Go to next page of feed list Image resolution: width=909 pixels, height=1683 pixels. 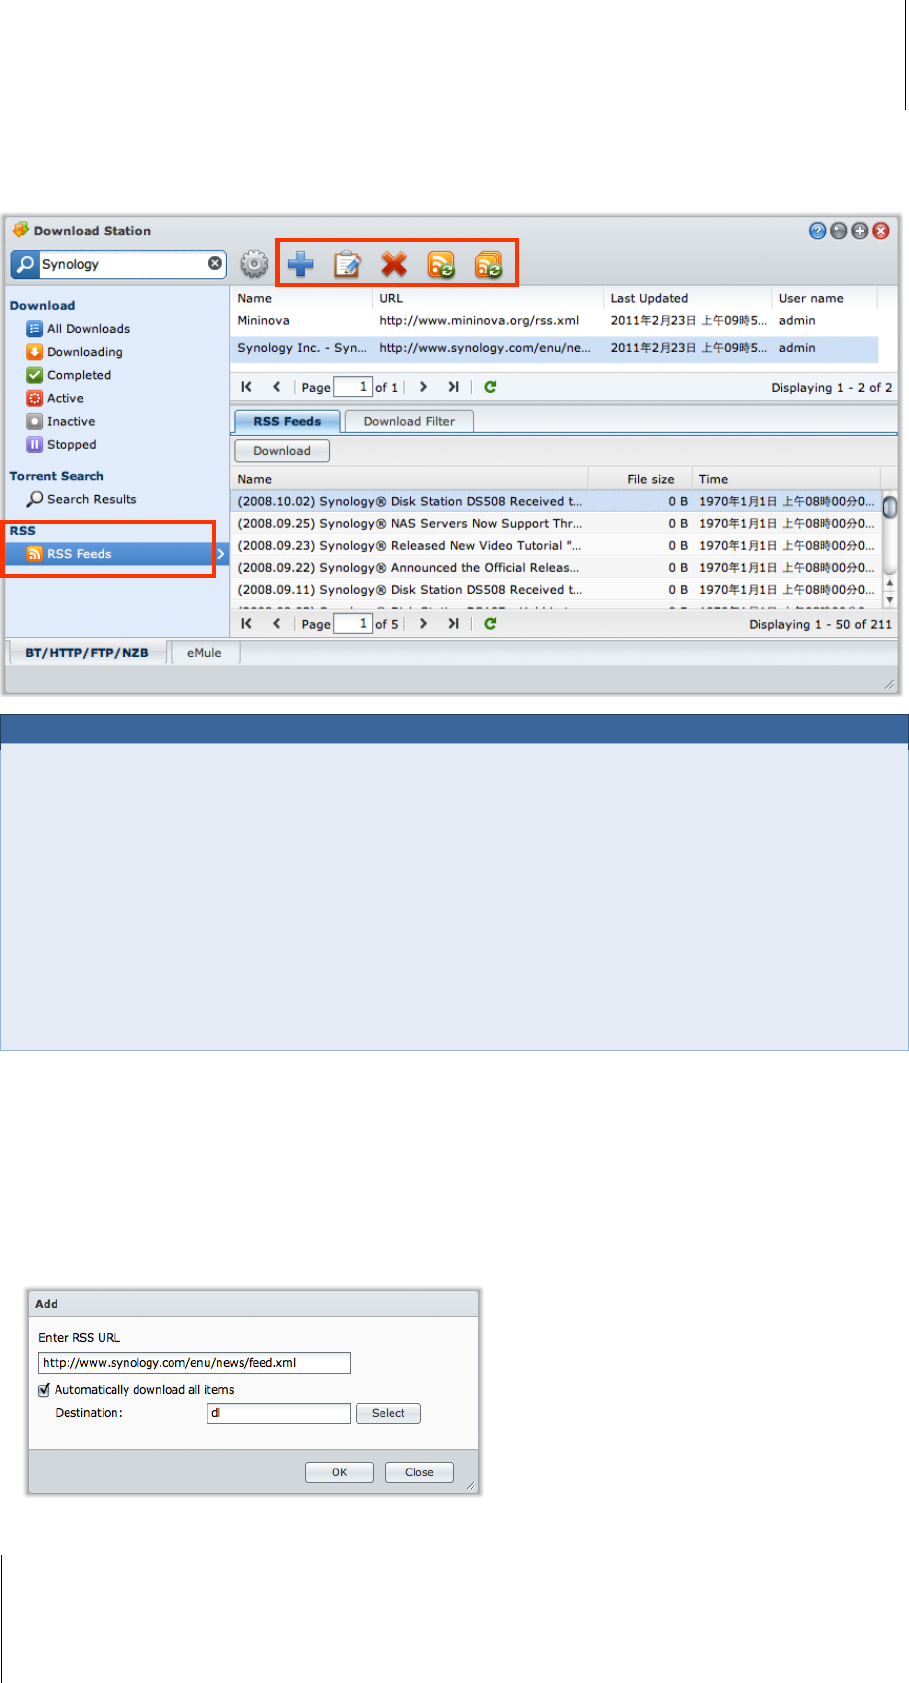tap(423, 387)
